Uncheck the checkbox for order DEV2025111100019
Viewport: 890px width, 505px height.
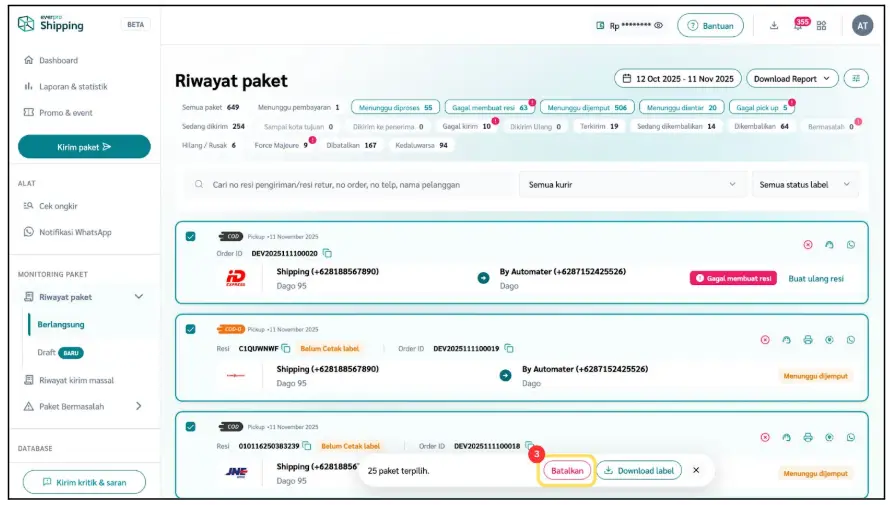tap(191, 328)
